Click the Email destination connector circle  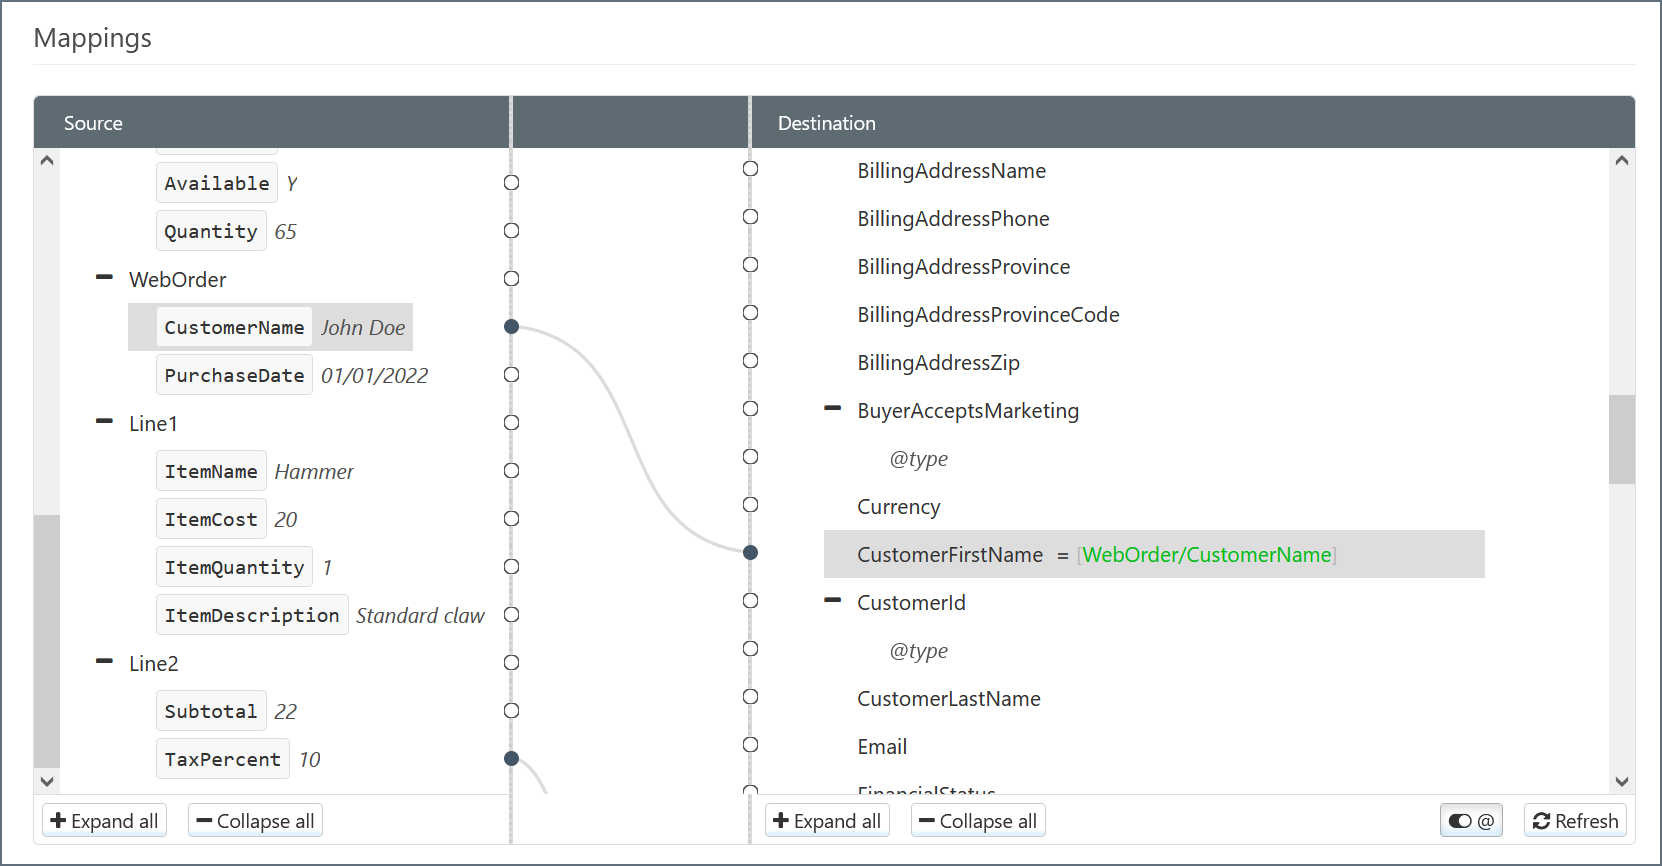(x=751, y=745)
